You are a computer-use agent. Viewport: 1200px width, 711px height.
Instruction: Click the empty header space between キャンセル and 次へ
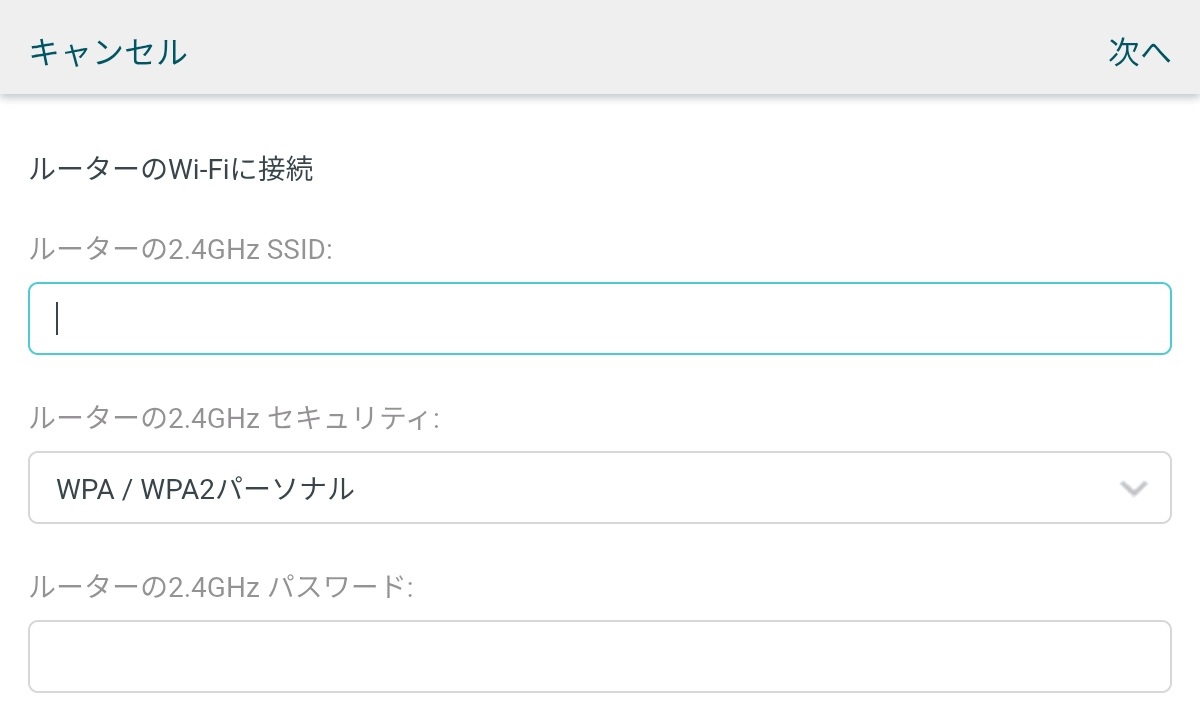(647, 51)
